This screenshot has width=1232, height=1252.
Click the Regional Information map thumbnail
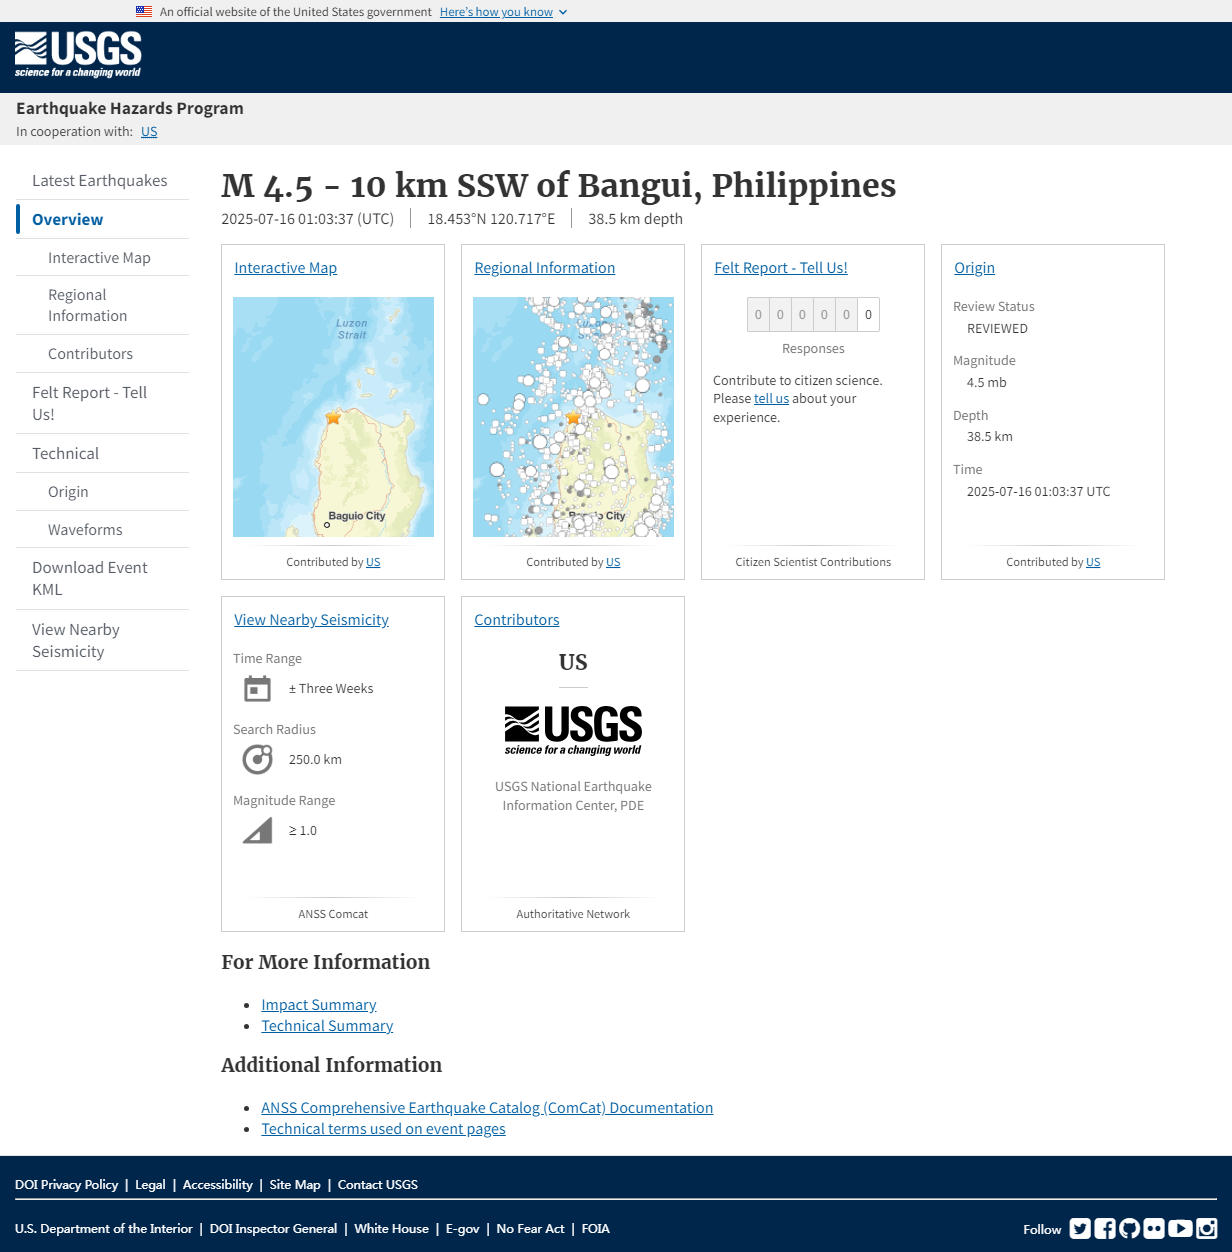click(x=573, y=417)
